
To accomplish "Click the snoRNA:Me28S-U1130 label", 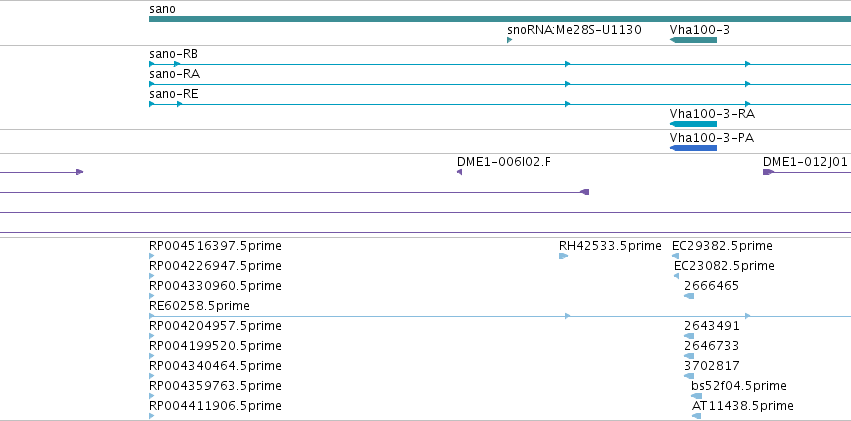I will 574,29.
